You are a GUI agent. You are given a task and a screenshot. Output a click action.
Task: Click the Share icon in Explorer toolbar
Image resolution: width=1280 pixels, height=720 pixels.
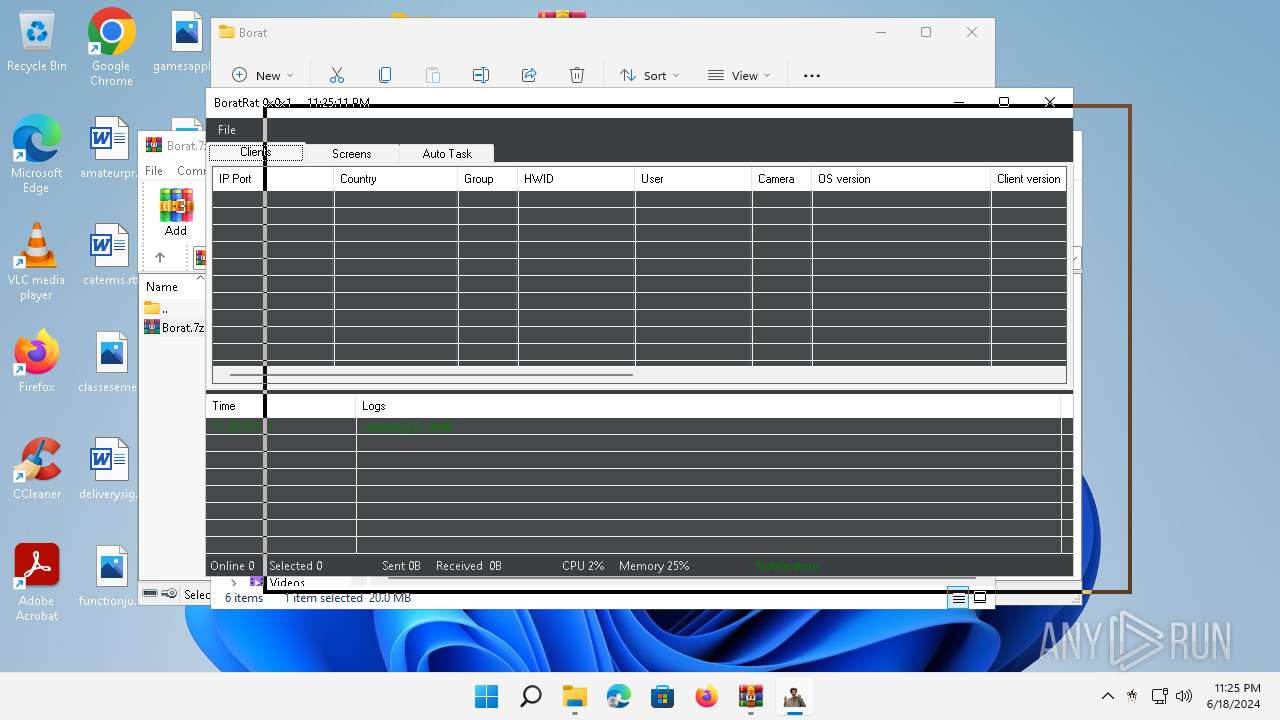click(x=529, y=75)
